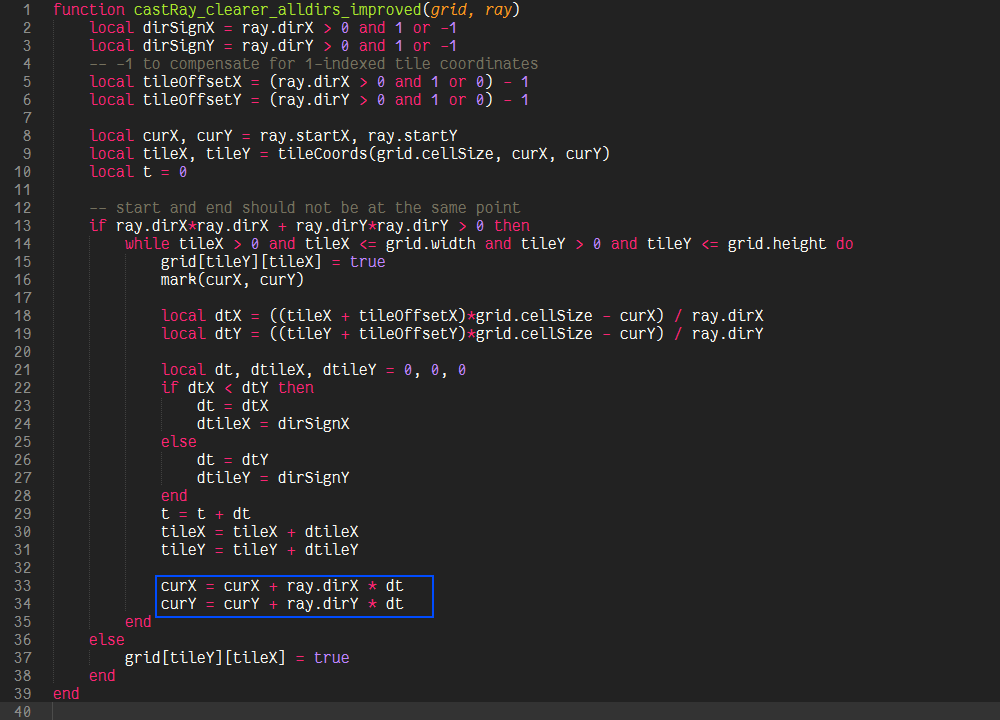Screen dimensions: 1000x720
Task: Click the castRay_clearer_alldirs_improved function name
Action: point(277,10)
